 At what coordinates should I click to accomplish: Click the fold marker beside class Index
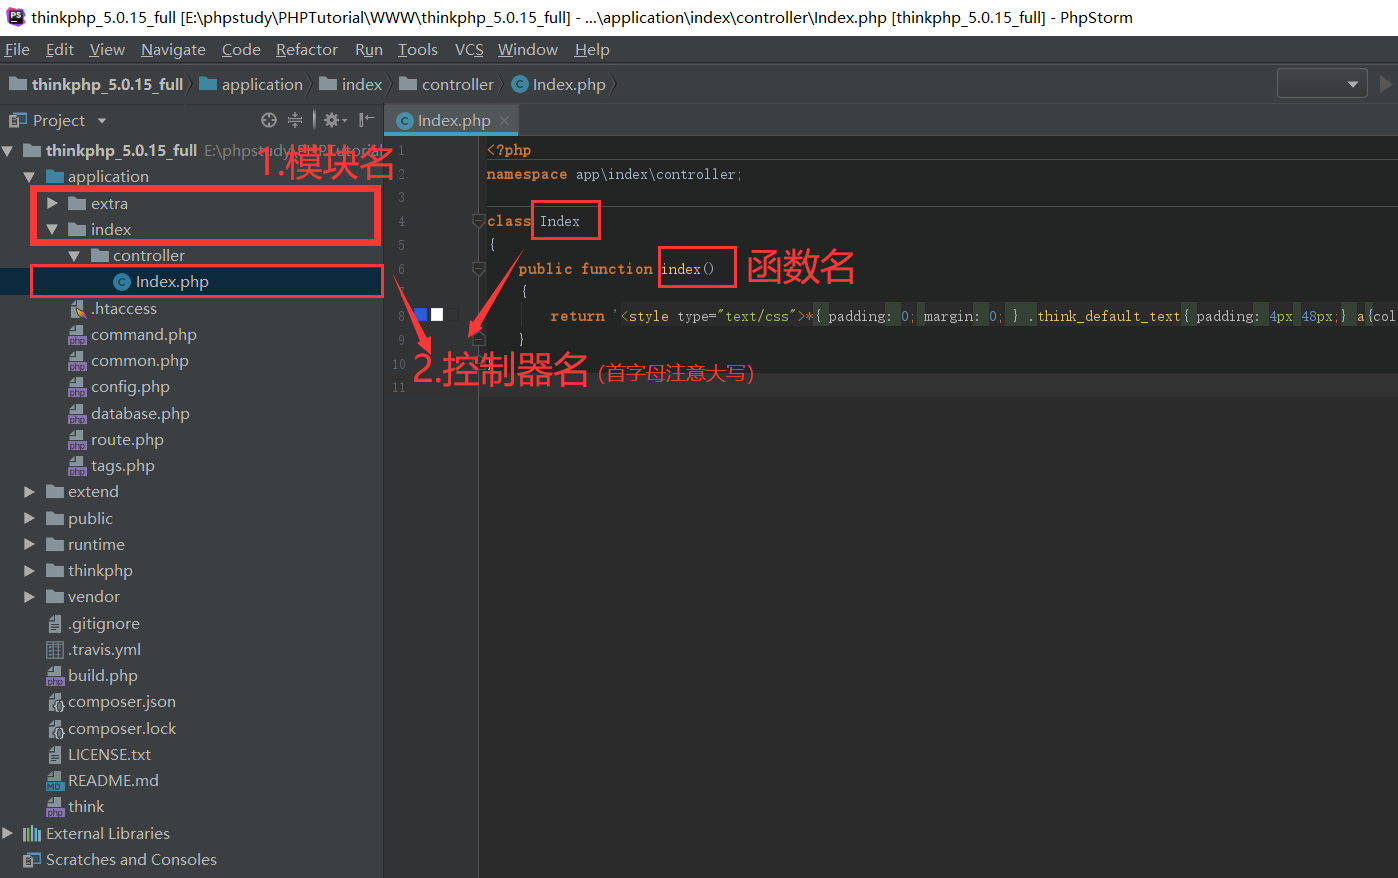478,221
